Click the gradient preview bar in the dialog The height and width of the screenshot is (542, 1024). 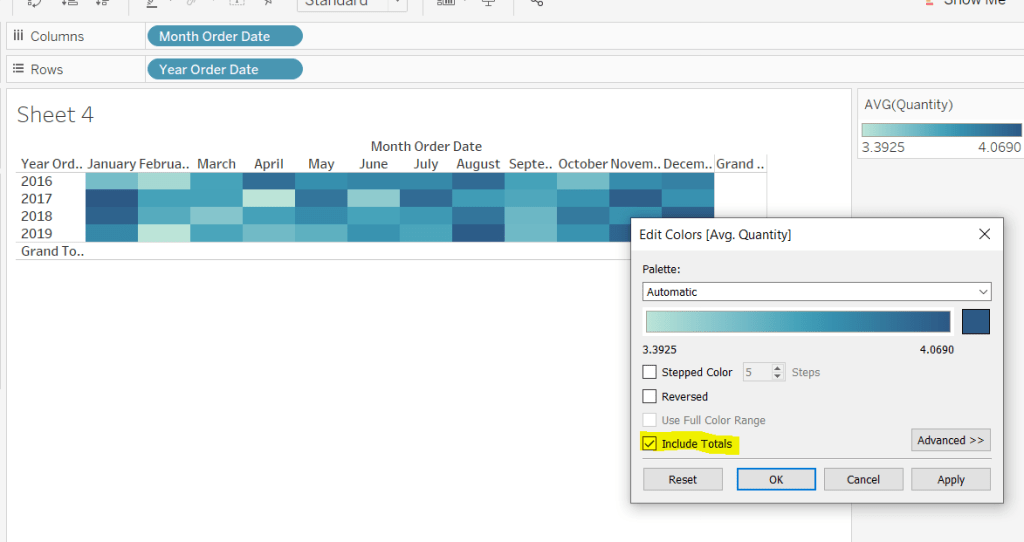pyautogui.click(x=797, y=321)
